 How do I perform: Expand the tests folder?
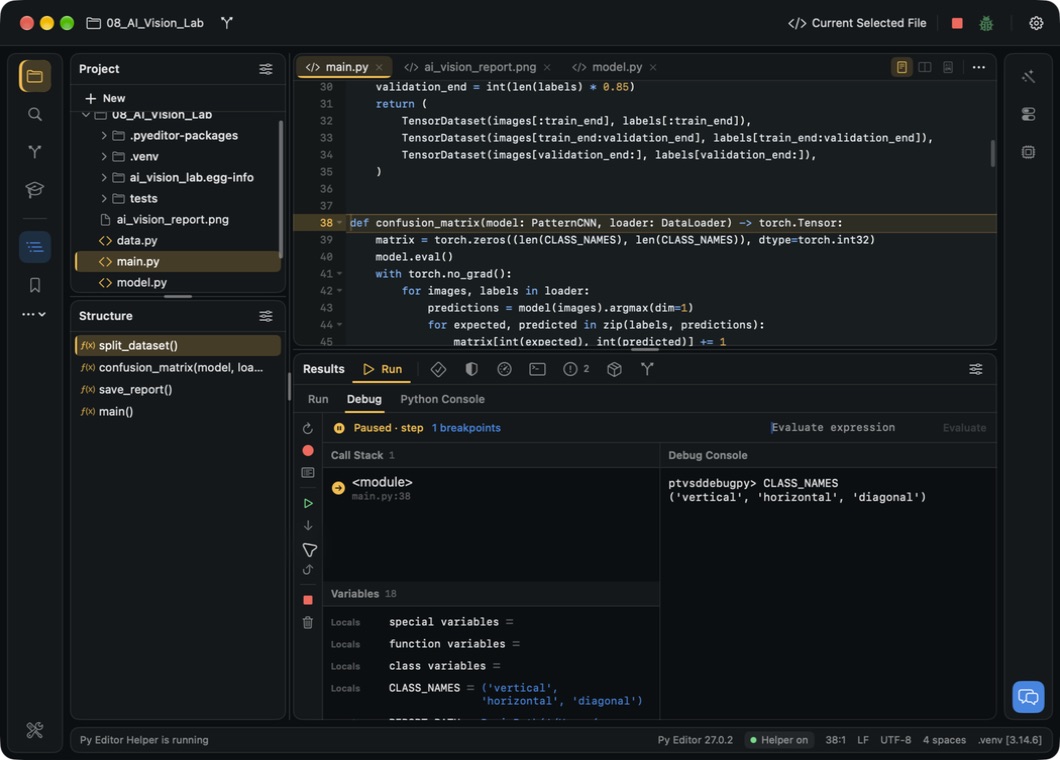(x=103, y=198)
